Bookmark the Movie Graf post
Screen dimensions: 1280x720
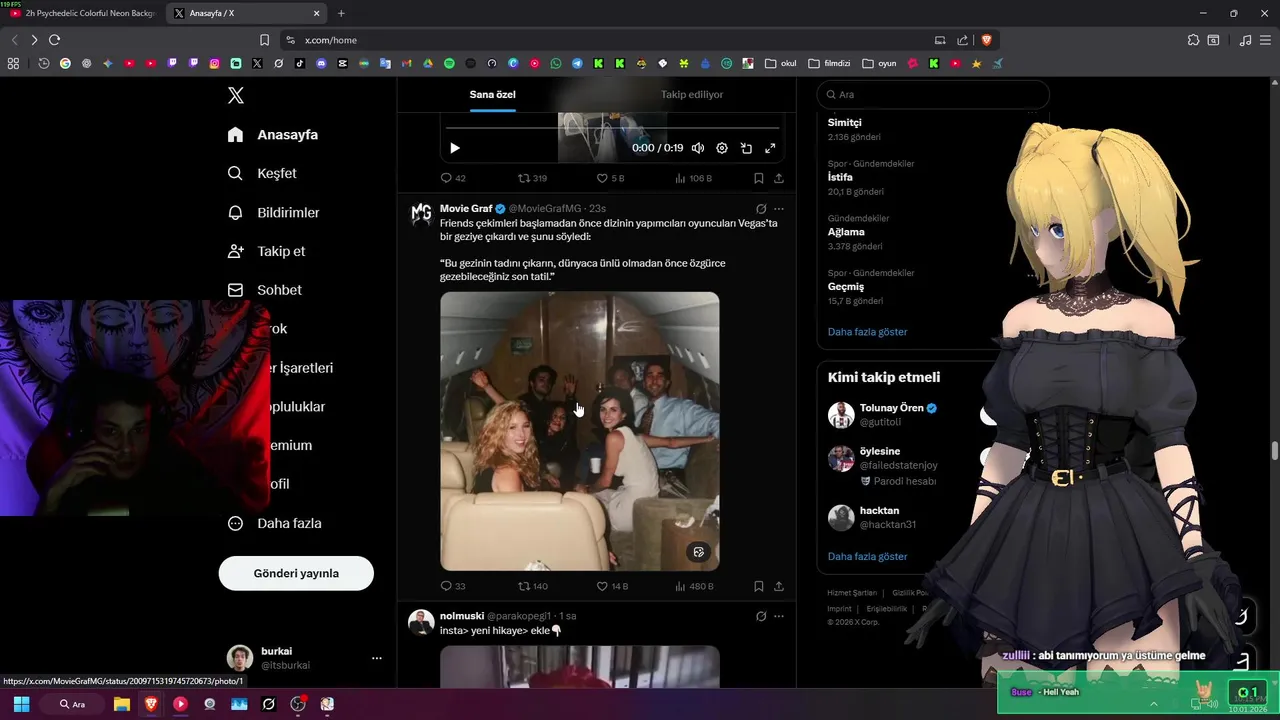[759, 586]
